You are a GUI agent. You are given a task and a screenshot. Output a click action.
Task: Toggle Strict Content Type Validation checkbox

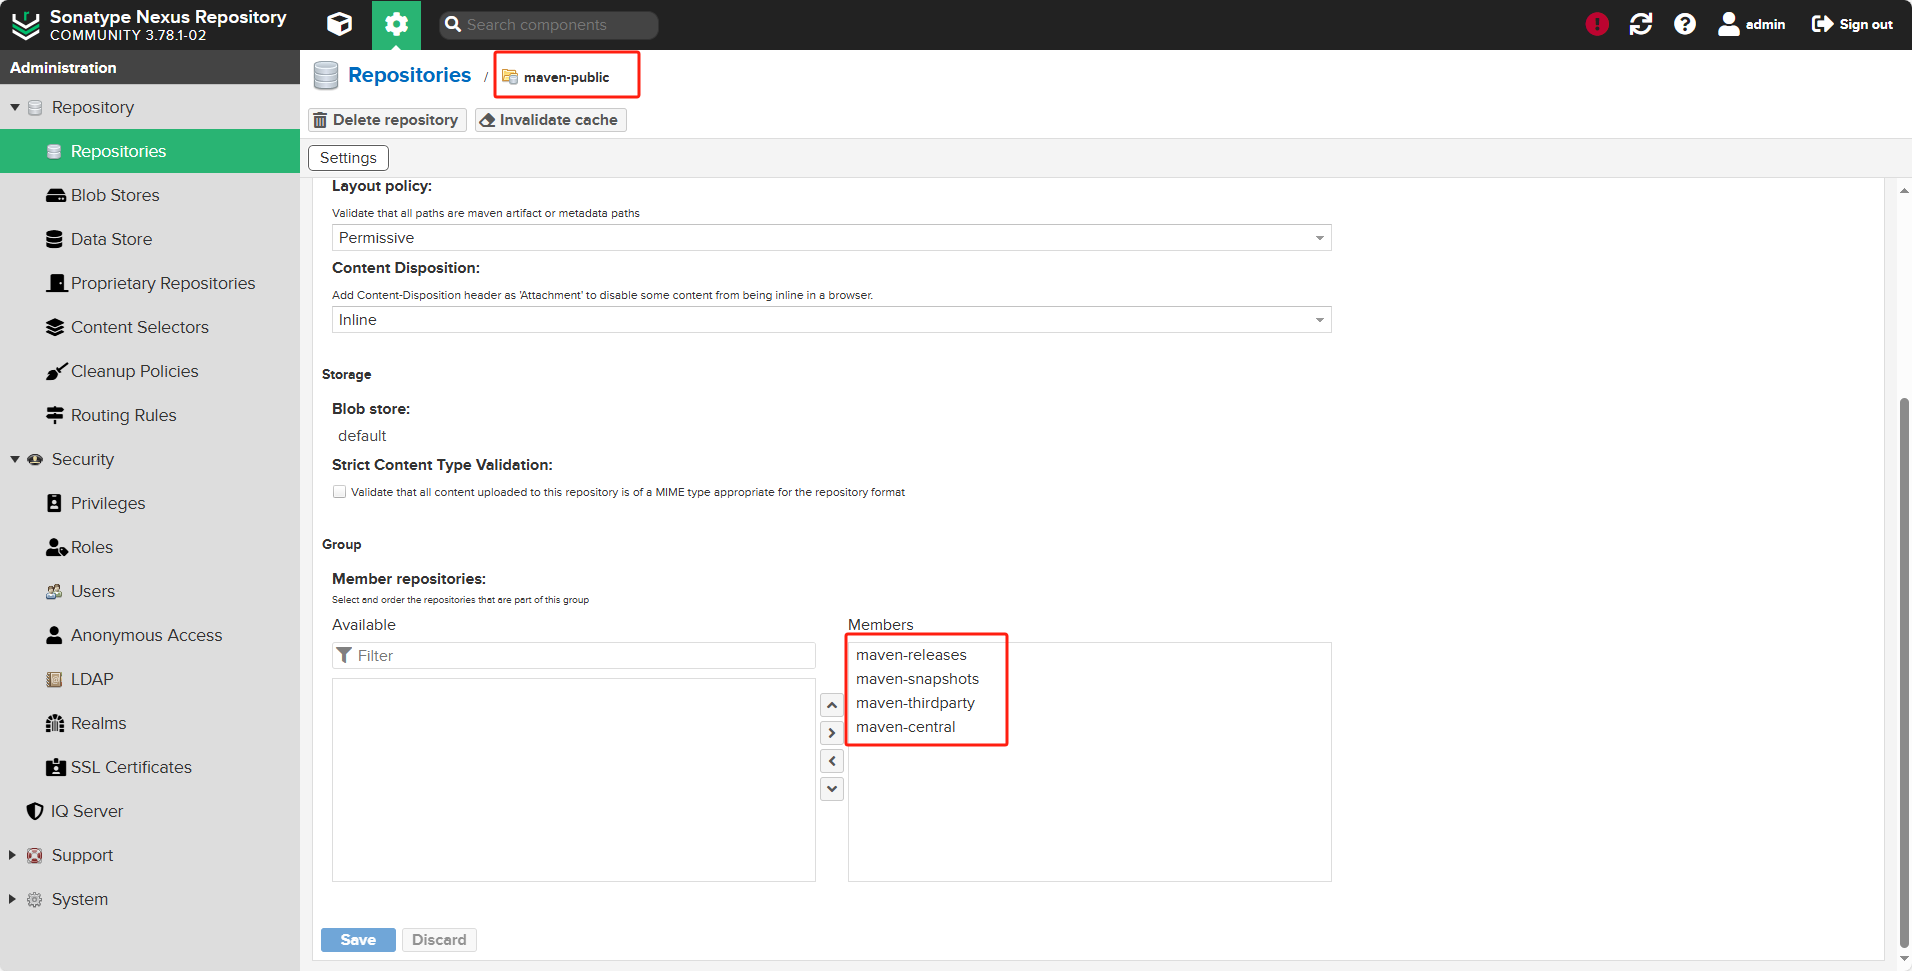(x=340, y=492)
